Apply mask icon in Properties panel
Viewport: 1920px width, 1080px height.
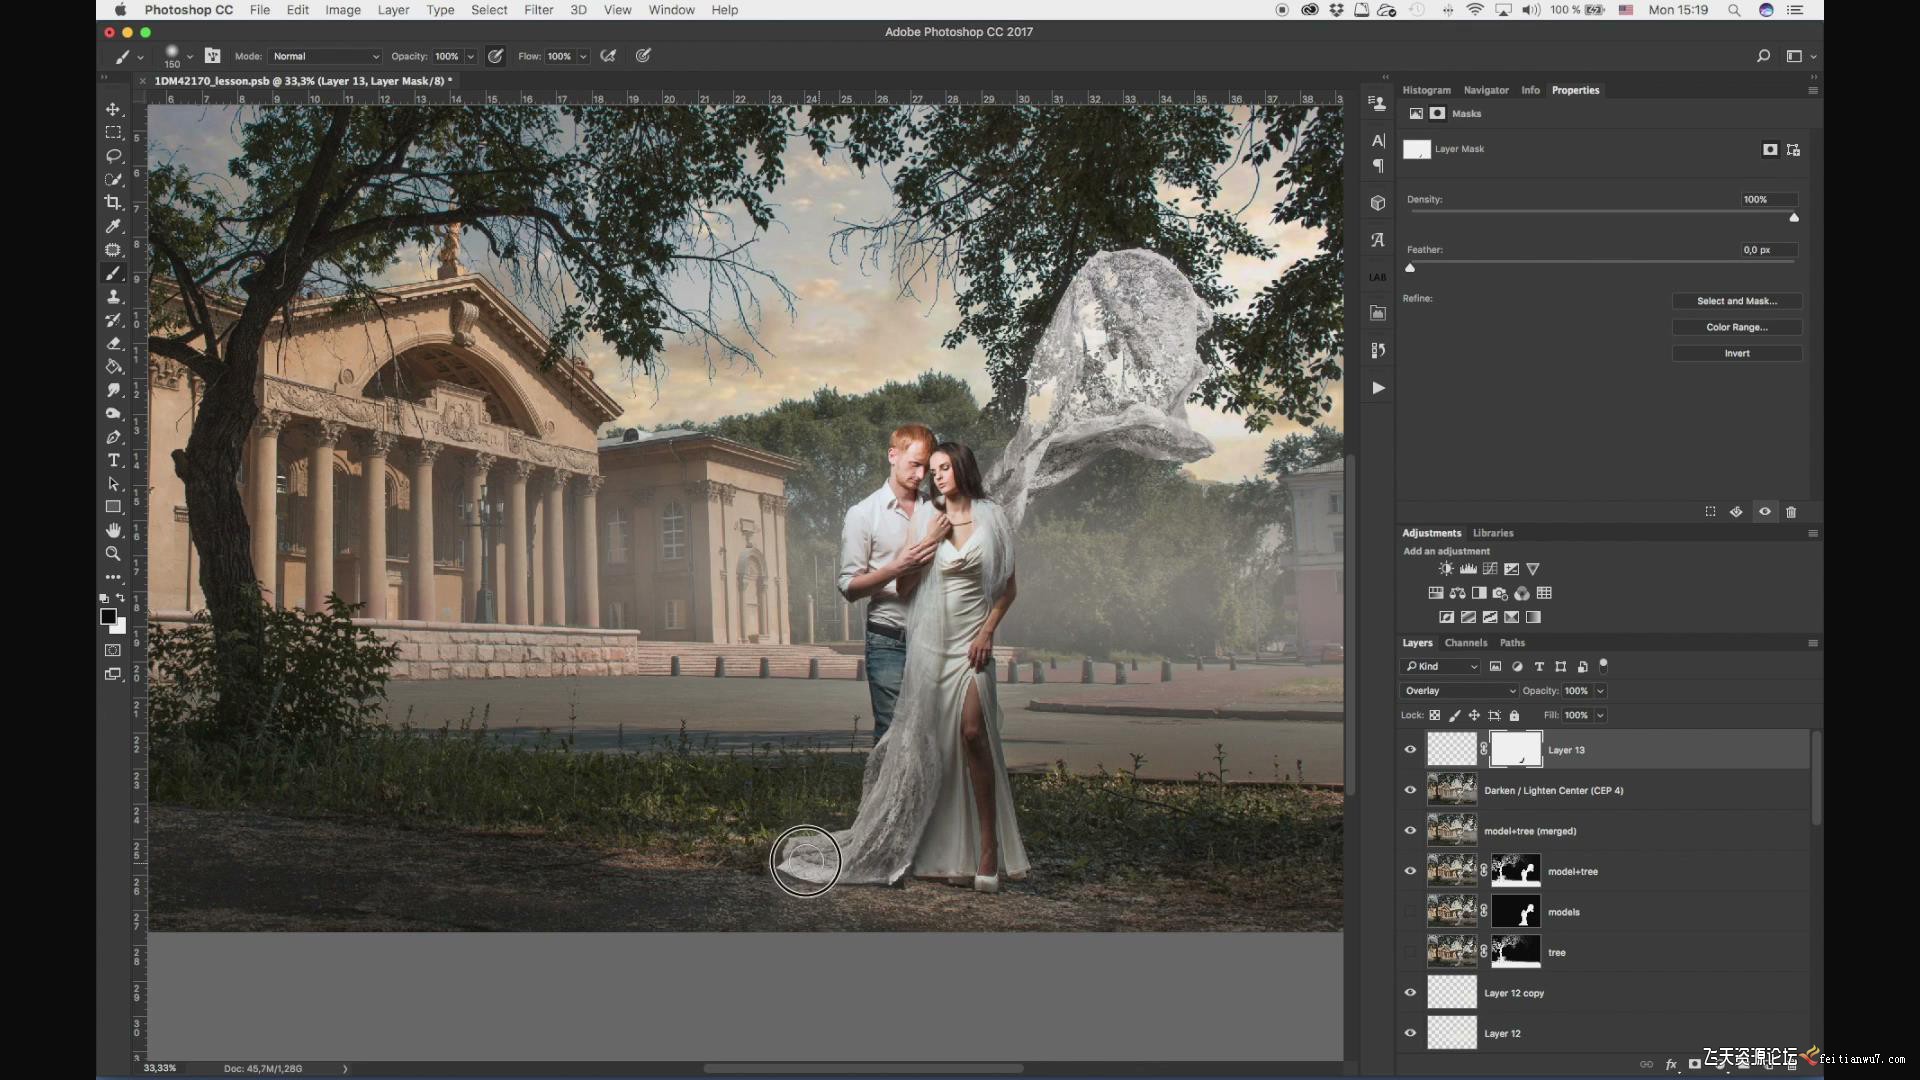tap(1736, 512)
